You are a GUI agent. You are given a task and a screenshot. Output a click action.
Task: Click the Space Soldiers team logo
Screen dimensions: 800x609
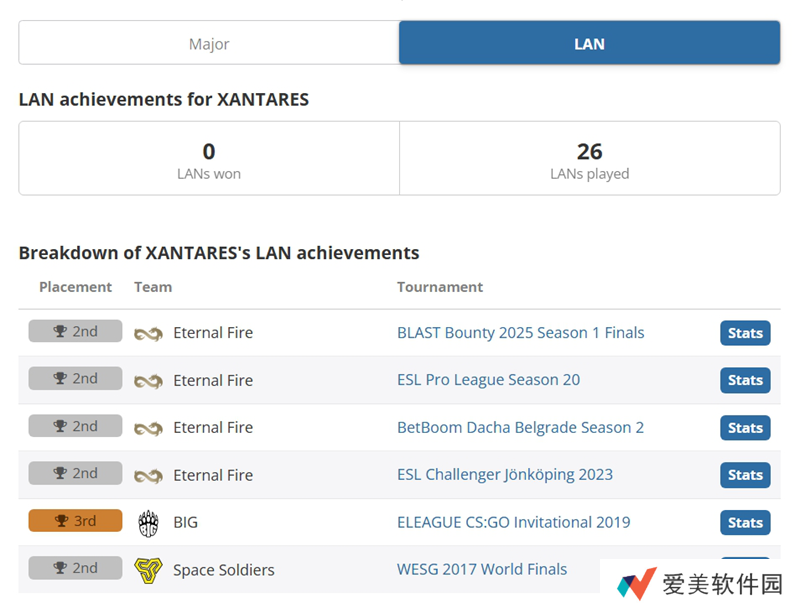(x=148, y=570)
